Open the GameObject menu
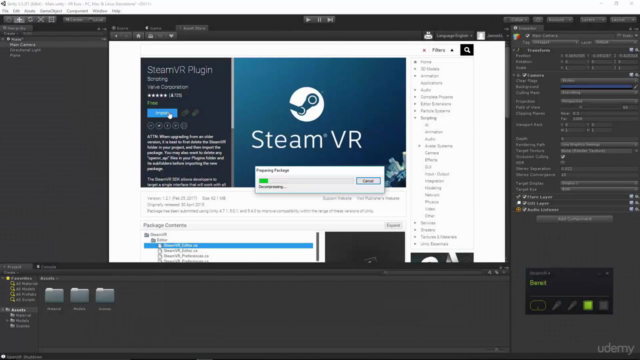Screen dimensions: 640x360 pyautogui.click(x=51, y=11)
